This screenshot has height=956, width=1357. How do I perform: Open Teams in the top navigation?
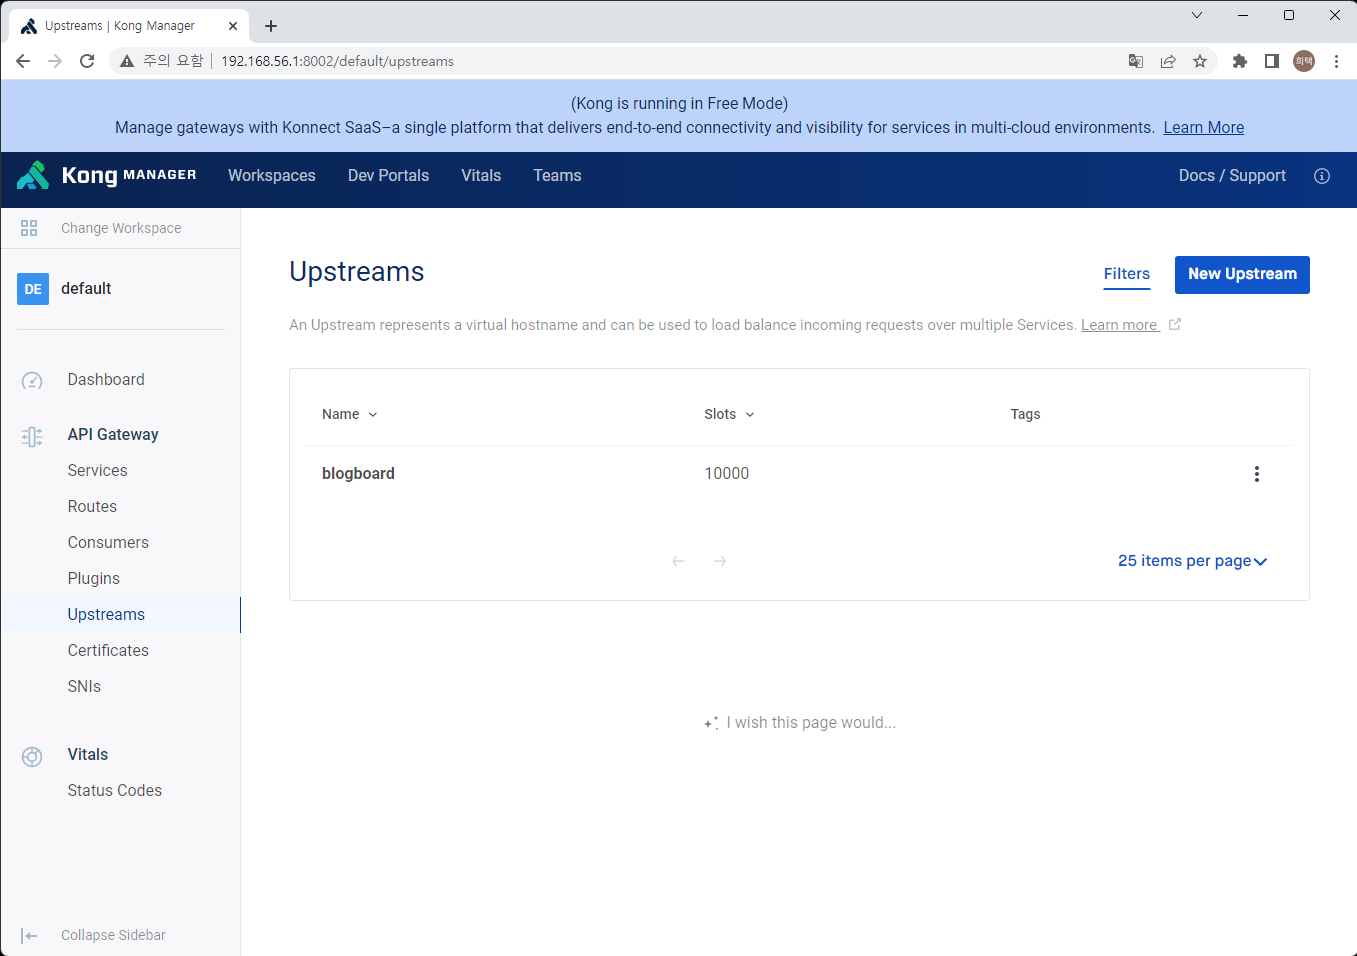tap(557, 175)
